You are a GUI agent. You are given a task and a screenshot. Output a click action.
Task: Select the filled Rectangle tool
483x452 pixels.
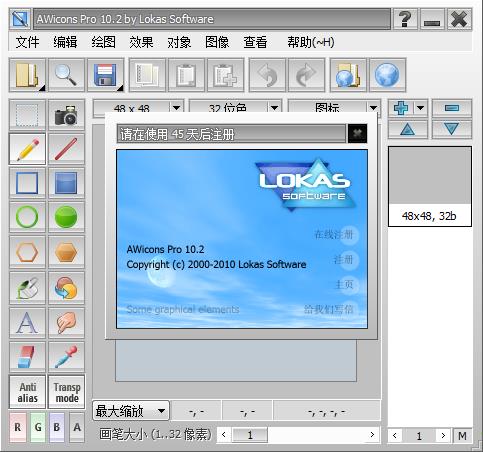point(66,183)
